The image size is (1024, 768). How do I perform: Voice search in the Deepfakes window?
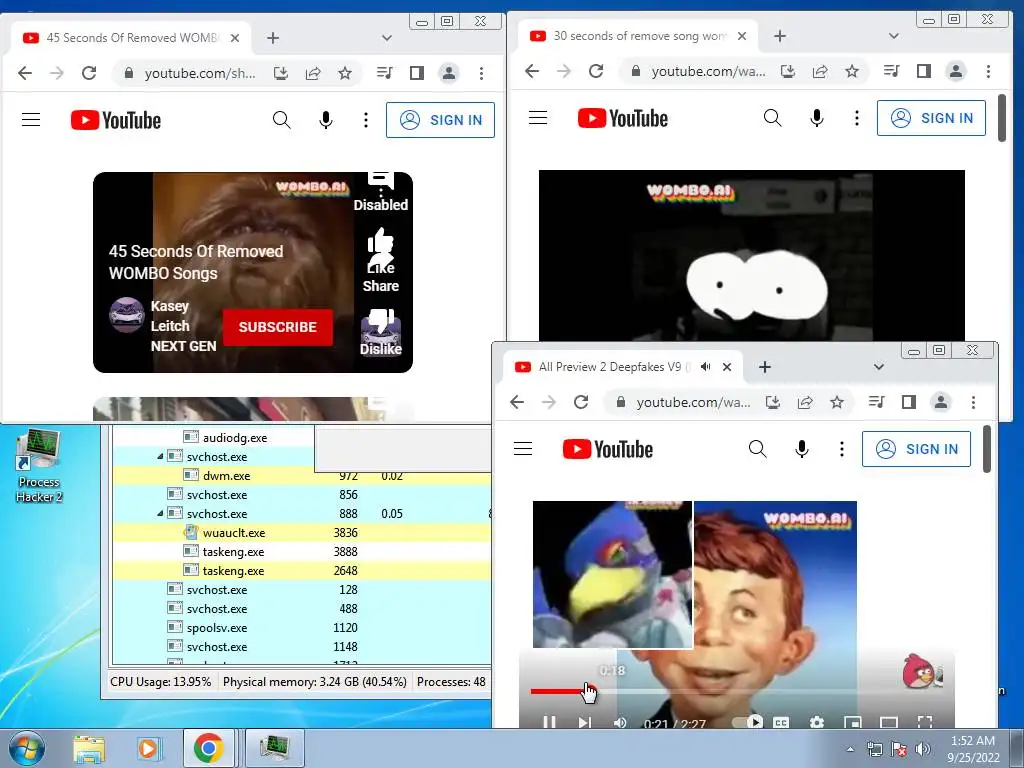[x=802, y=449]
